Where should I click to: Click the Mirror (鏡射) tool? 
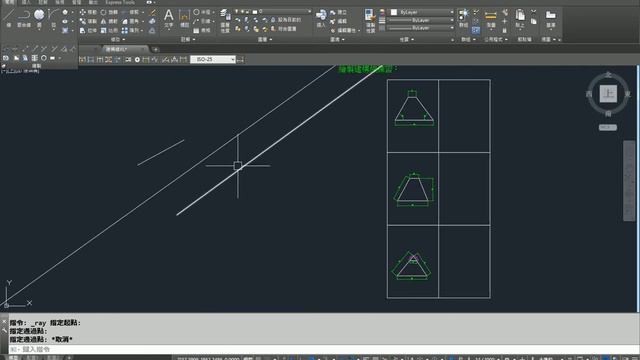[x=109, y=21]
